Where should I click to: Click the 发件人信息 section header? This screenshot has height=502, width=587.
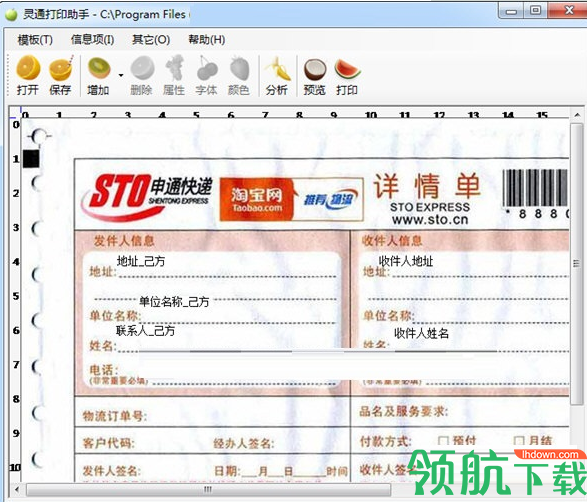[x=124, y=241]
